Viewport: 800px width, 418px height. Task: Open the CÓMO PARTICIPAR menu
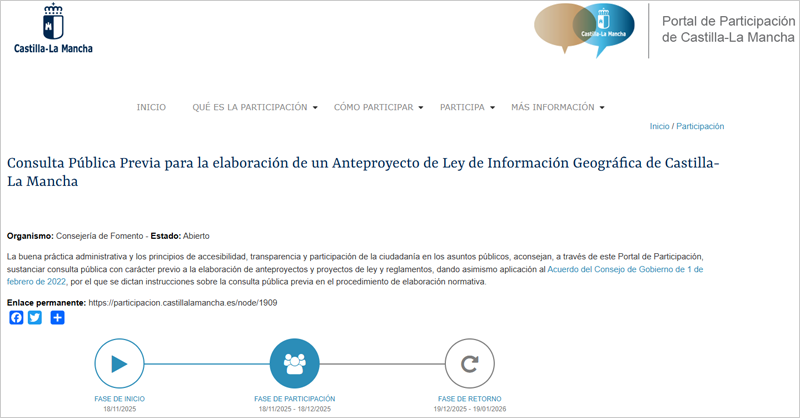(x=373, y=107)
